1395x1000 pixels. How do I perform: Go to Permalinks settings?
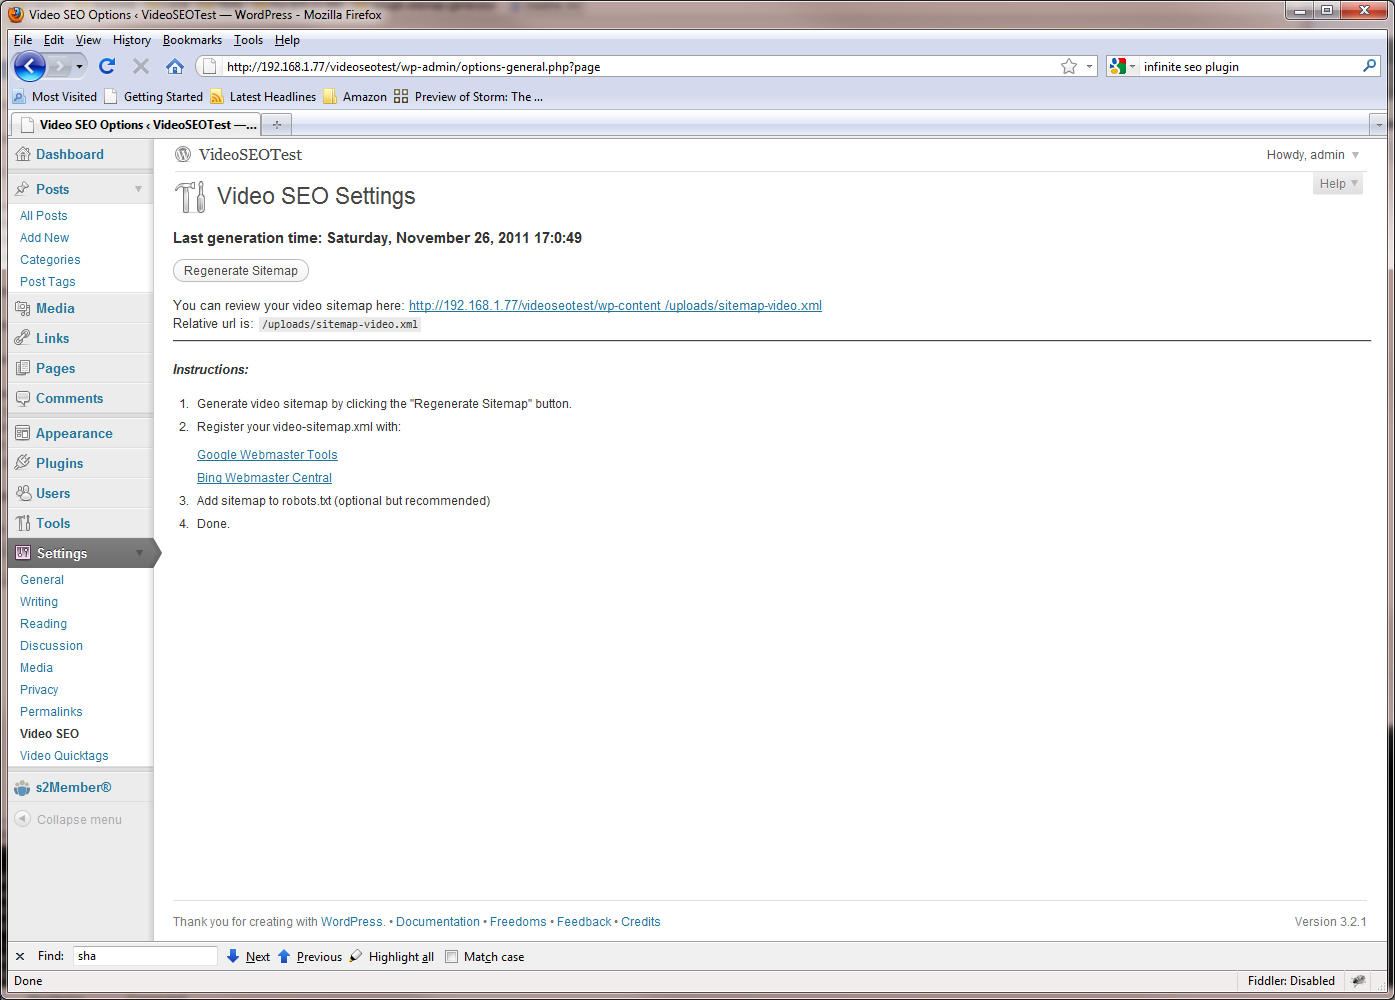click(x=51, y=712)
